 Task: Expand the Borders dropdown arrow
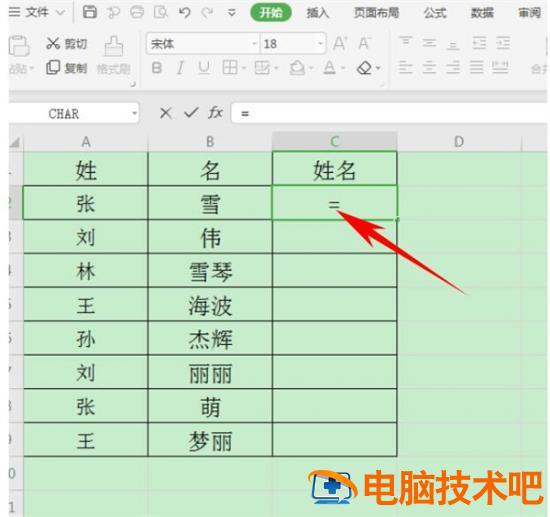click(243, 68)
